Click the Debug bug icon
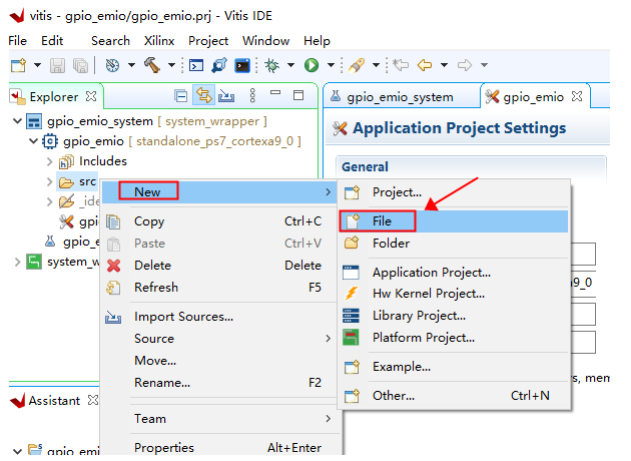Viewport: 631px width, 461px height. (x=272, y=65)
